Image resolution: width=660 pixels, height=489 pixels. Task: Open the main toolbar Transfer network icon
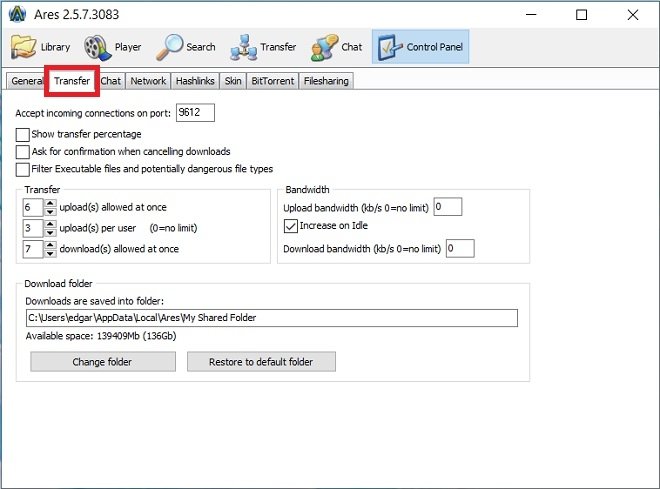244,48
